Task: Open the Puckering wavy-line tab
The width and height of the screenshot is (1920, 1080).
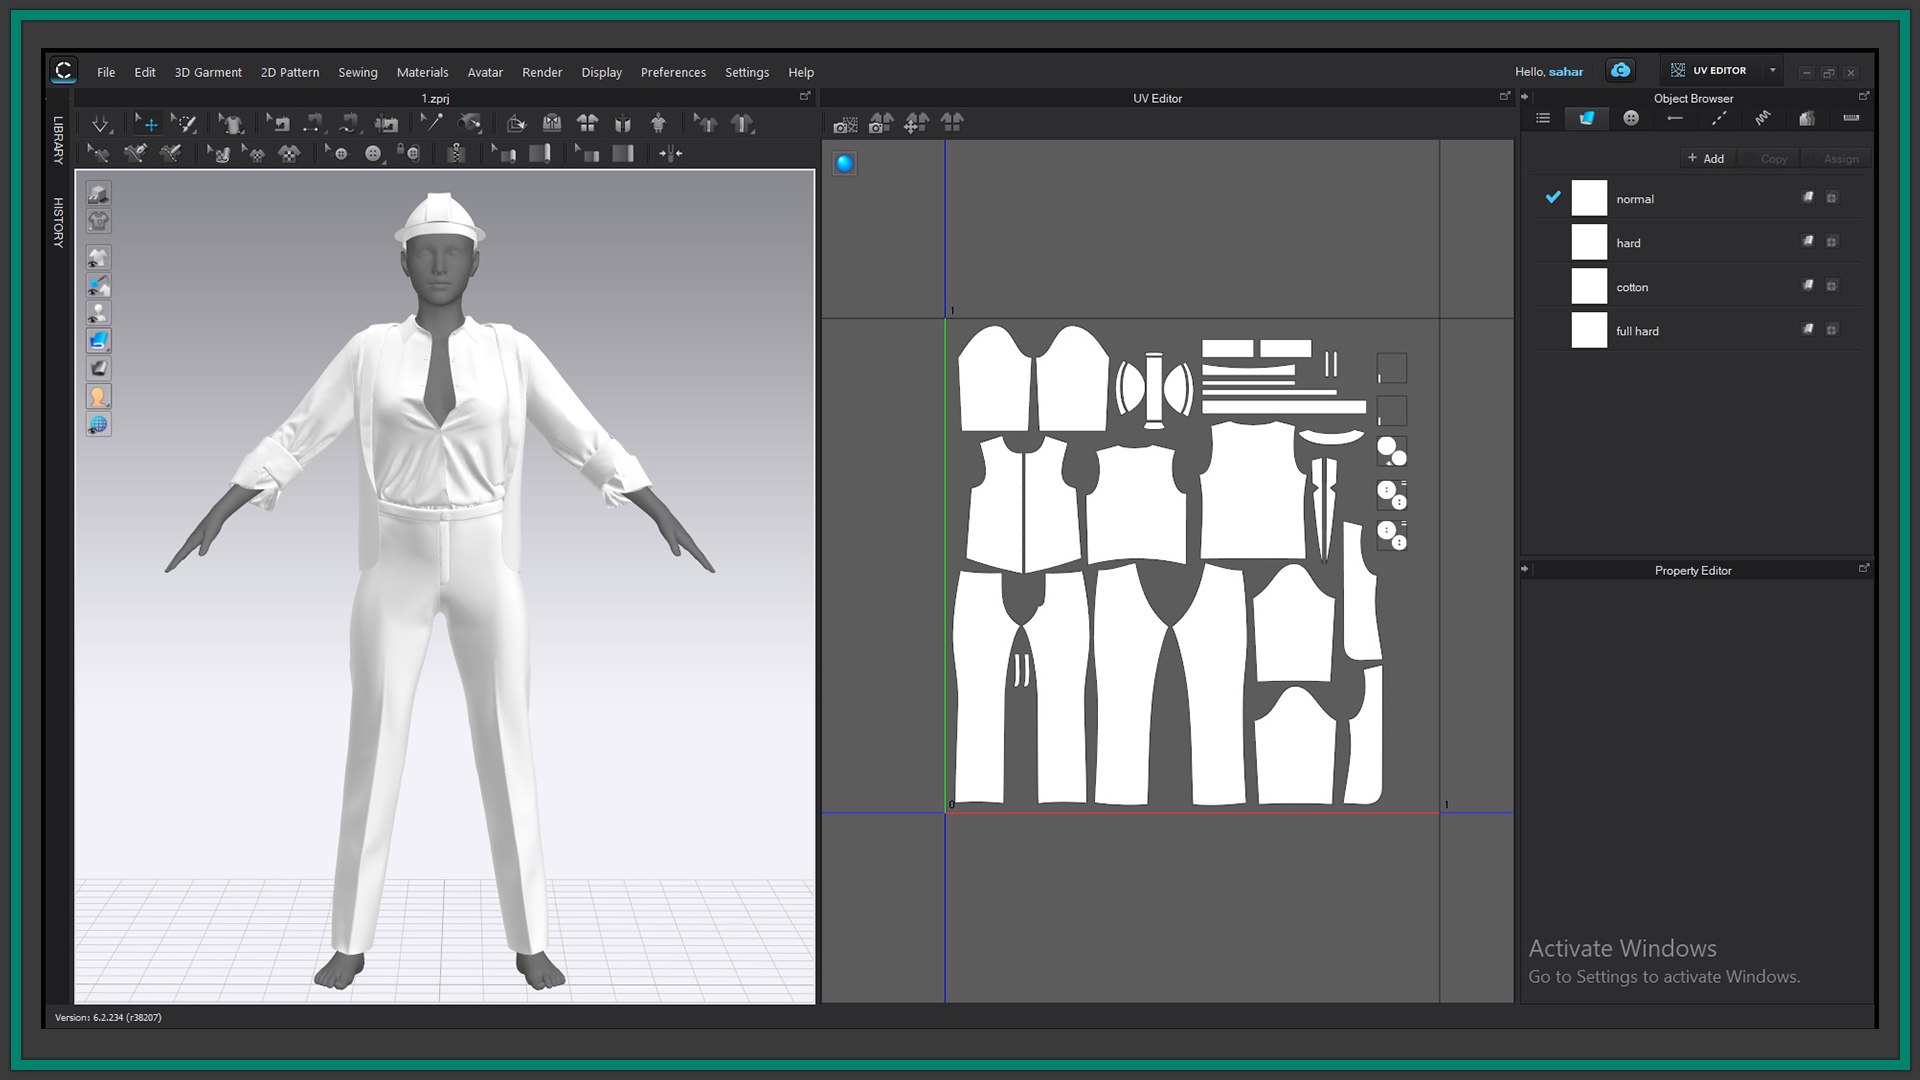Action: point(1763,118)
